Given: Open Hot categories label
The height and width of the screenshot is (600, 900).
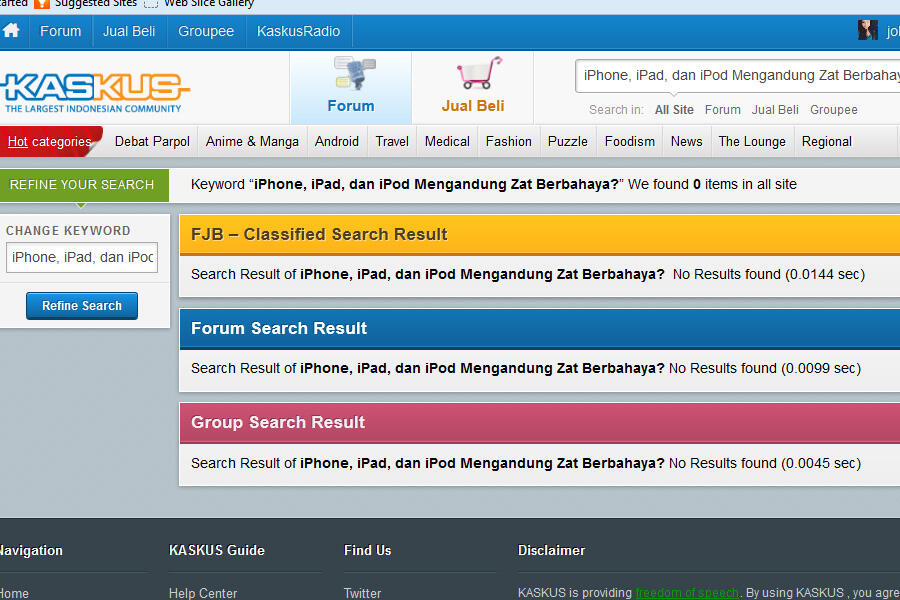Looking at the screenshot, I should coord(49,141).
